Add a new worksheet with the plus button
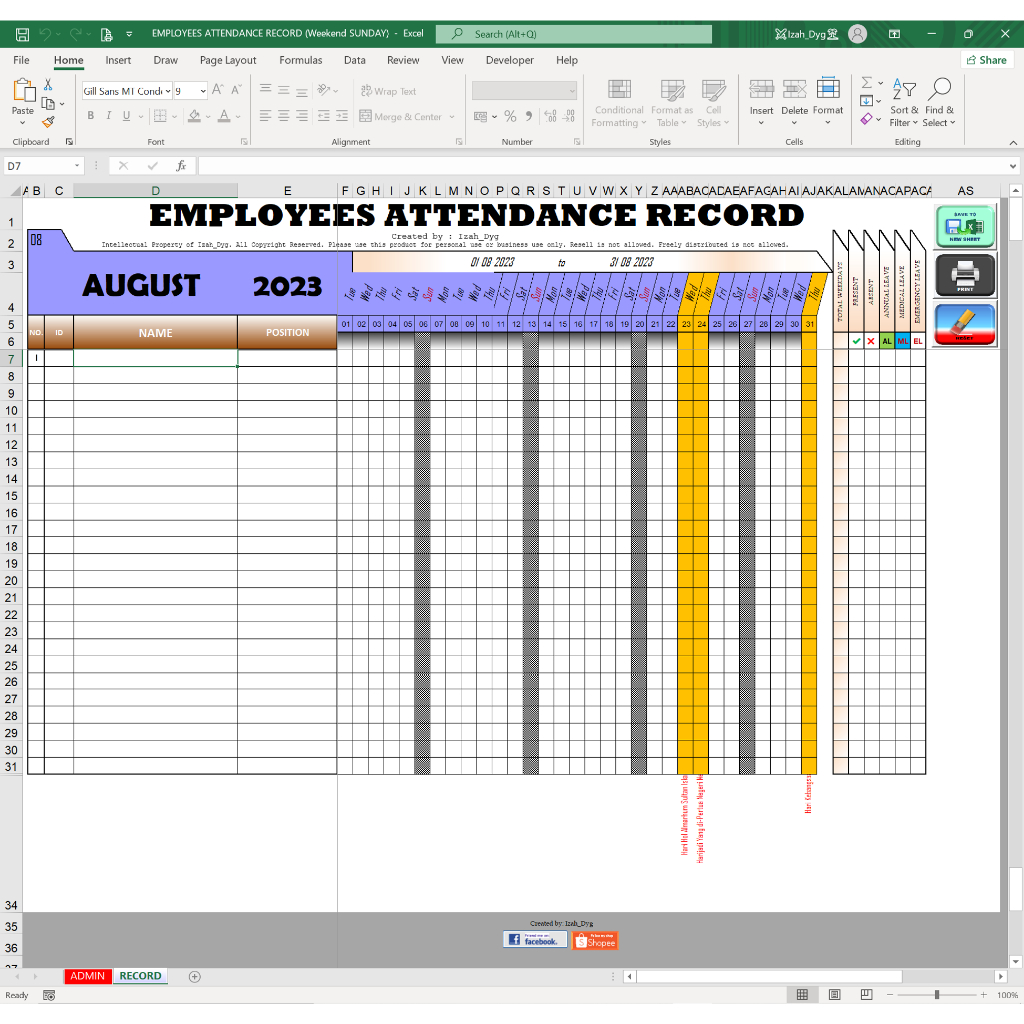This screenshot has width=1024, height=1024. [x=193, y=975]
